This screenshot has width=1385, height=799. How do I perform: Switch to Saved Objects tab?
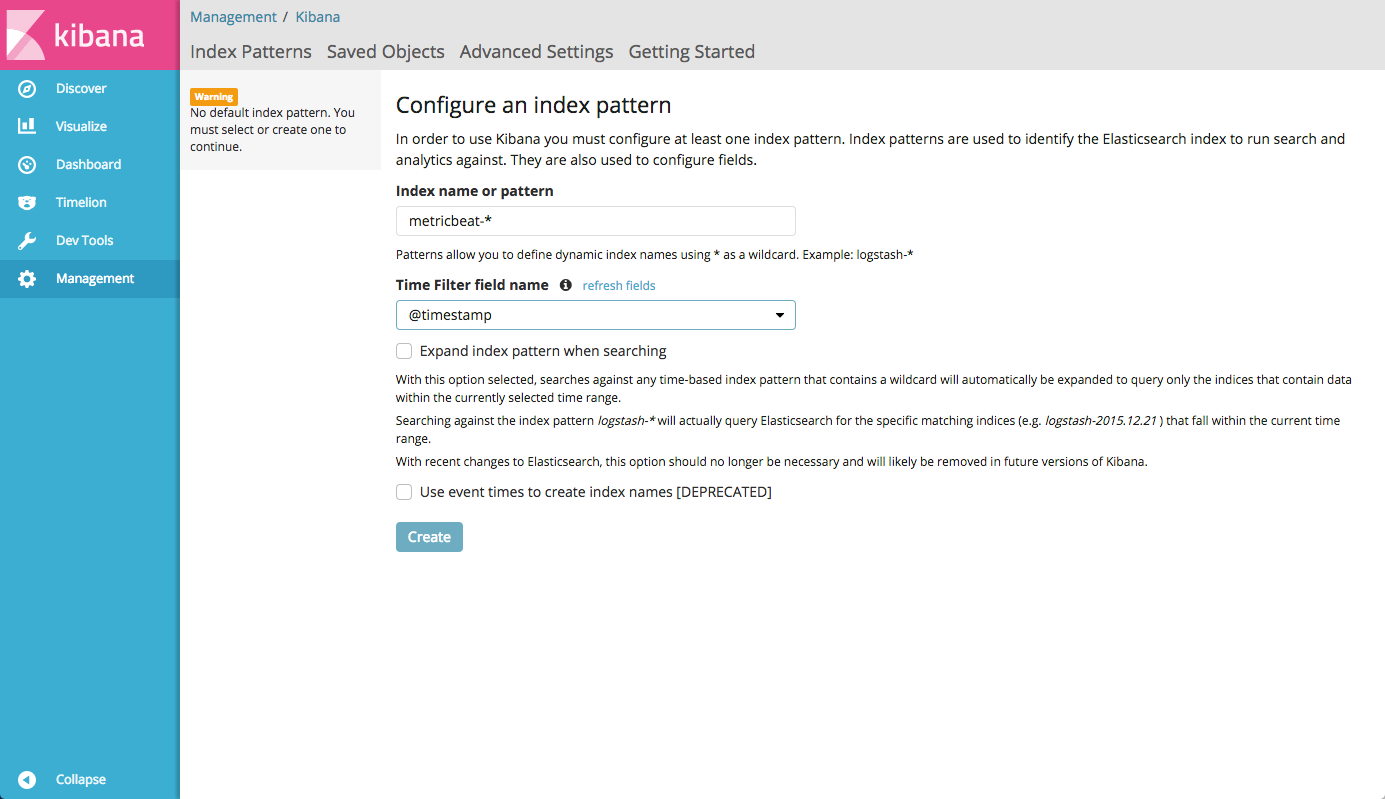(x=386, y=52)
